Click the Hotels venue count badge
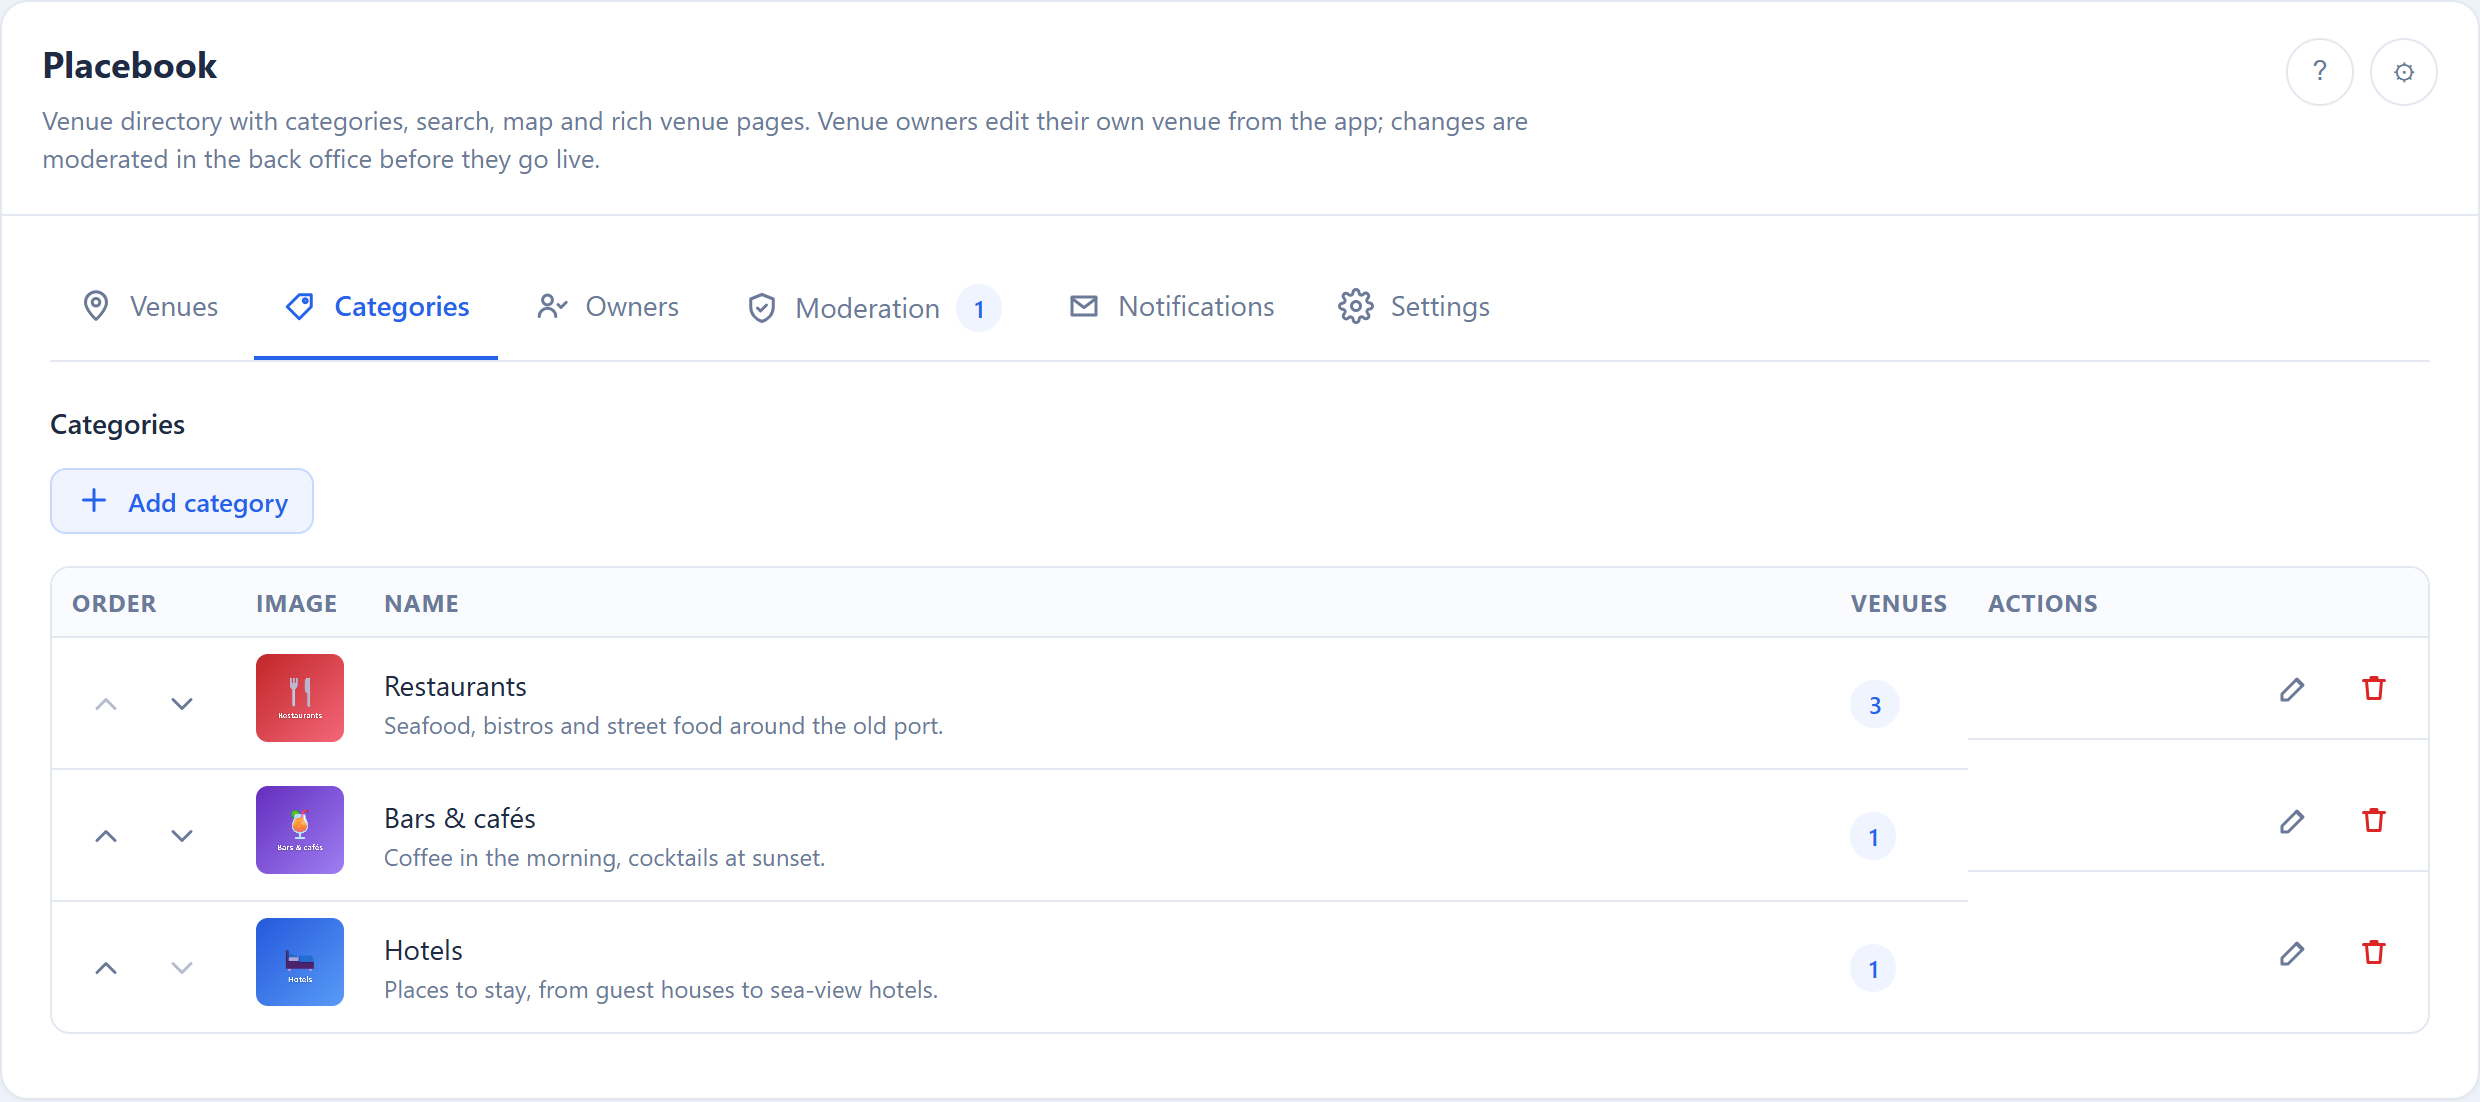Viewport: 2480px width, 1102px height. (1873, 969)
